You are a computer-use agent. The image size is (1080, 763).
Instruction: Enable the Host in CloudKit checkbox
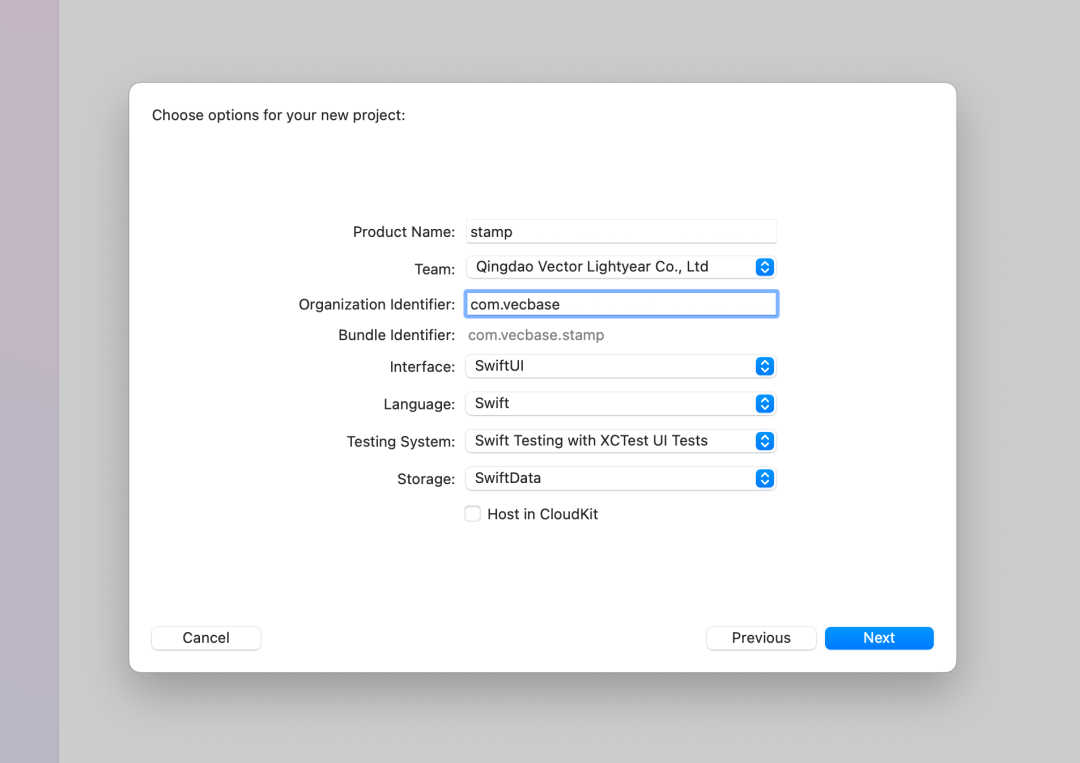click(x=473, y=514)
